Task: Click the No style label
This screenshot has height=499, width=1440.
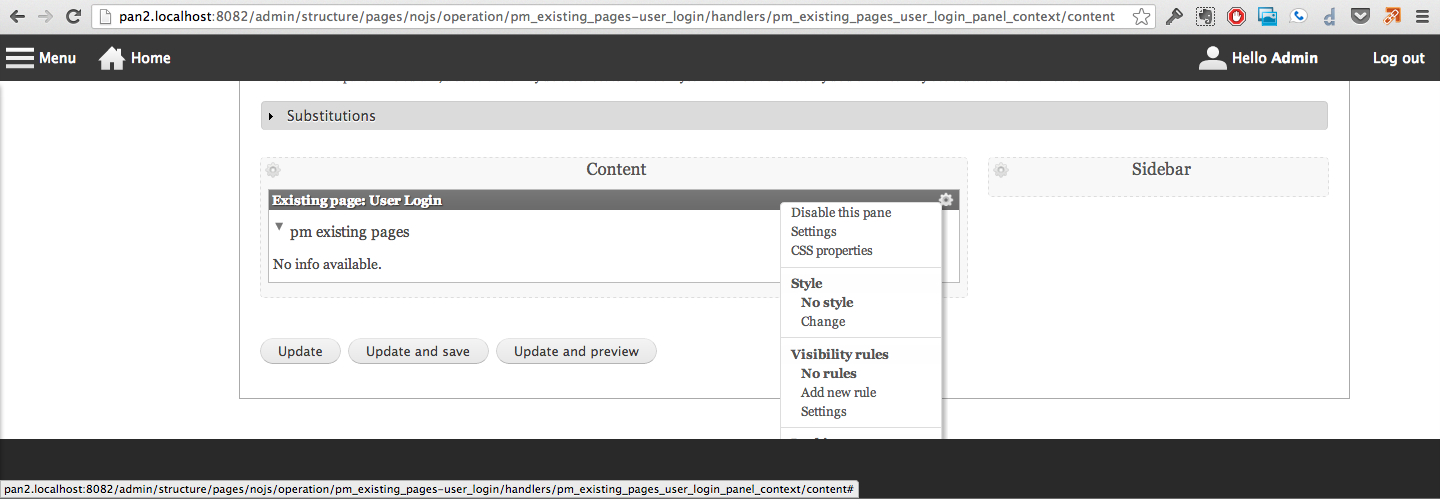Action: click(827, 303)
